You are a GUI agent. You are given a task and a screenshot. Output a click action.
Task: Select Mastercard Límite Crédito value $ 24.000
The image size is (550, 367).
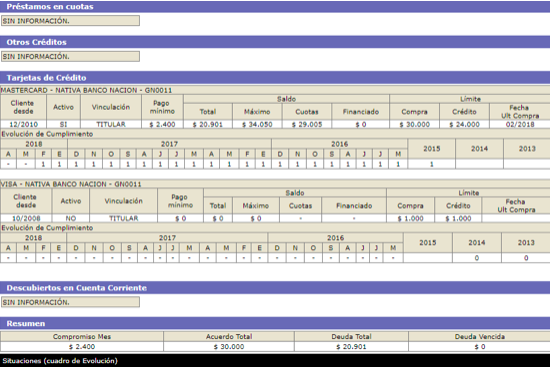(464, 124)
